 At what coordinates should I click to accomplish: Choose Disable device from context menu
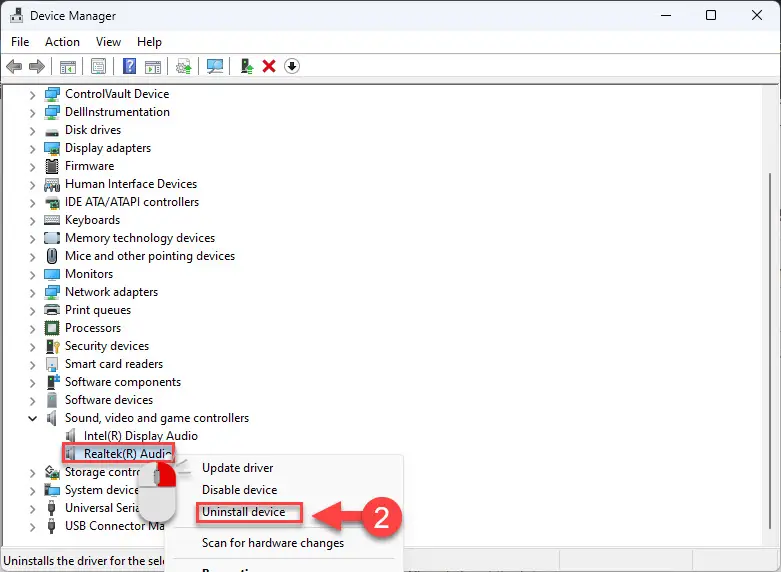point(239,490)
